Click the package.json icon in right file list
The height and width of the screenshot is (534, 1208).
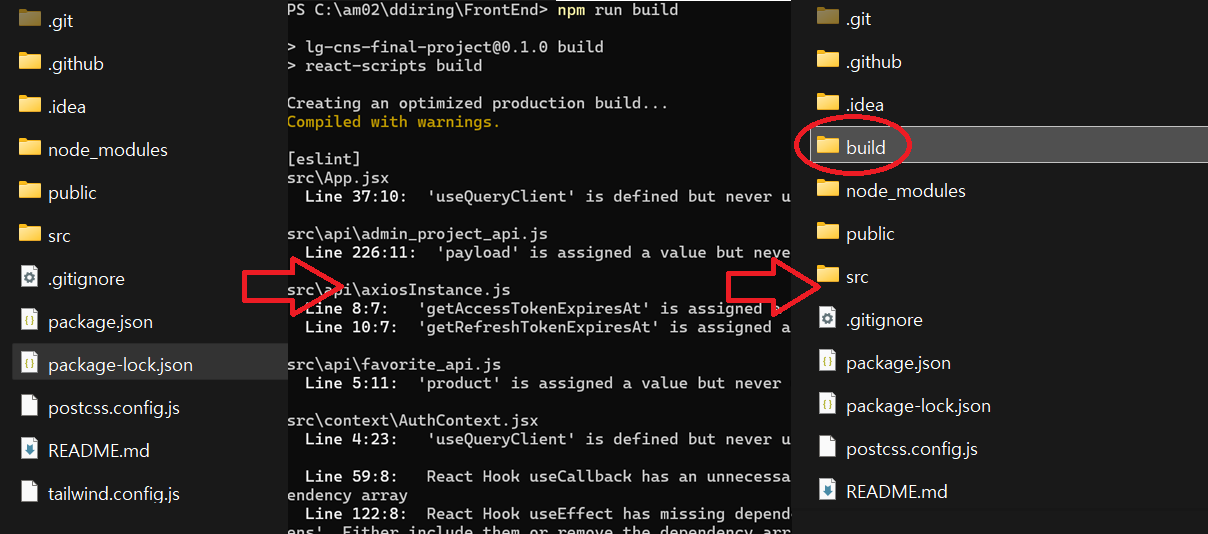pos(827,362)
